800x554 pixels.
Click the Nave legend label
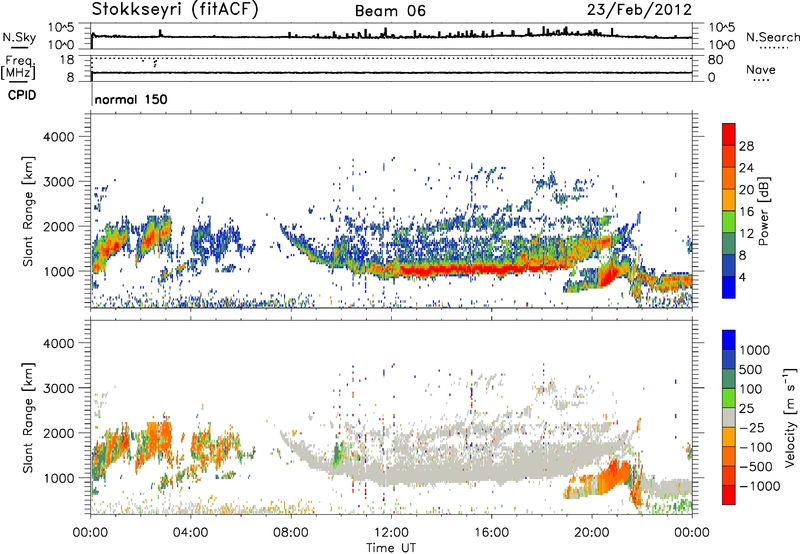(761, 69)
